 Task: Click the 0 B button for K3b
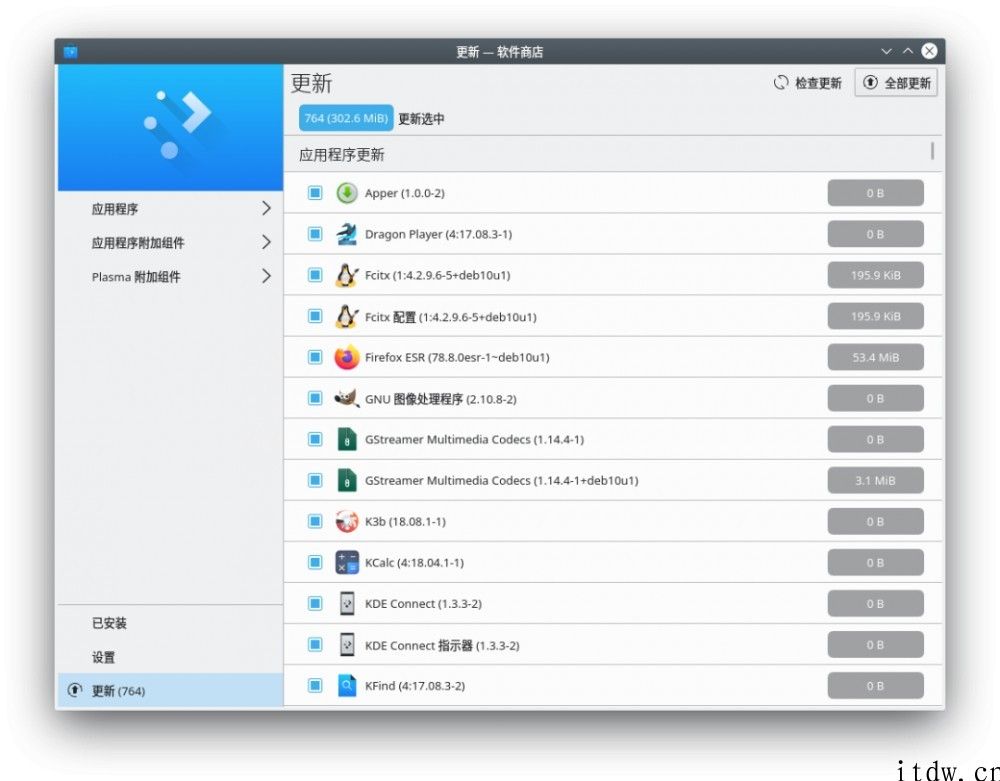(x=875, y=522)
